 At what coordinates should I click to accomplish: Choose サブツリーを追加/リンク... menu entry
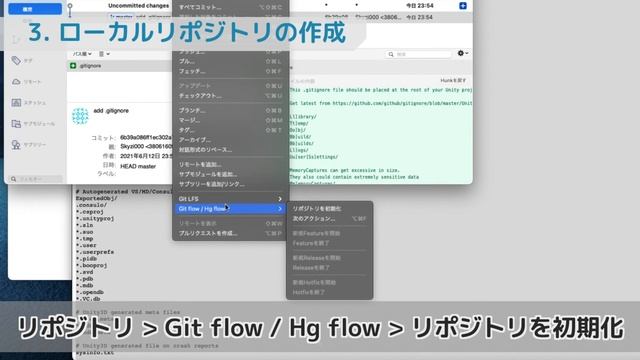point(230,184)
